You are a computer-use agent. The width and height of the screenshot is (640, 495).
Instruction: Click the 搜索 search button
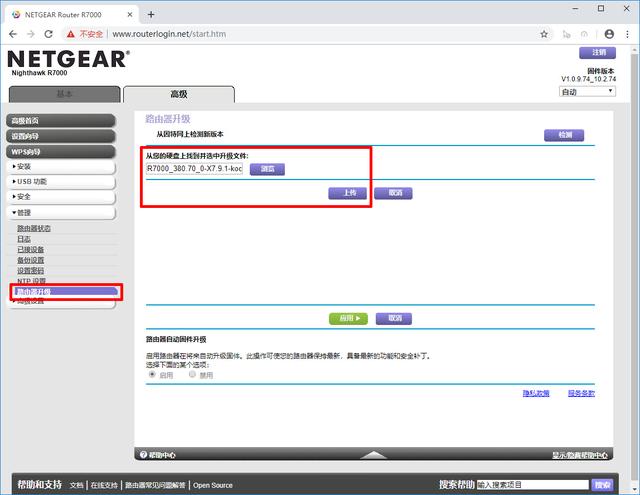coord(602,485)
